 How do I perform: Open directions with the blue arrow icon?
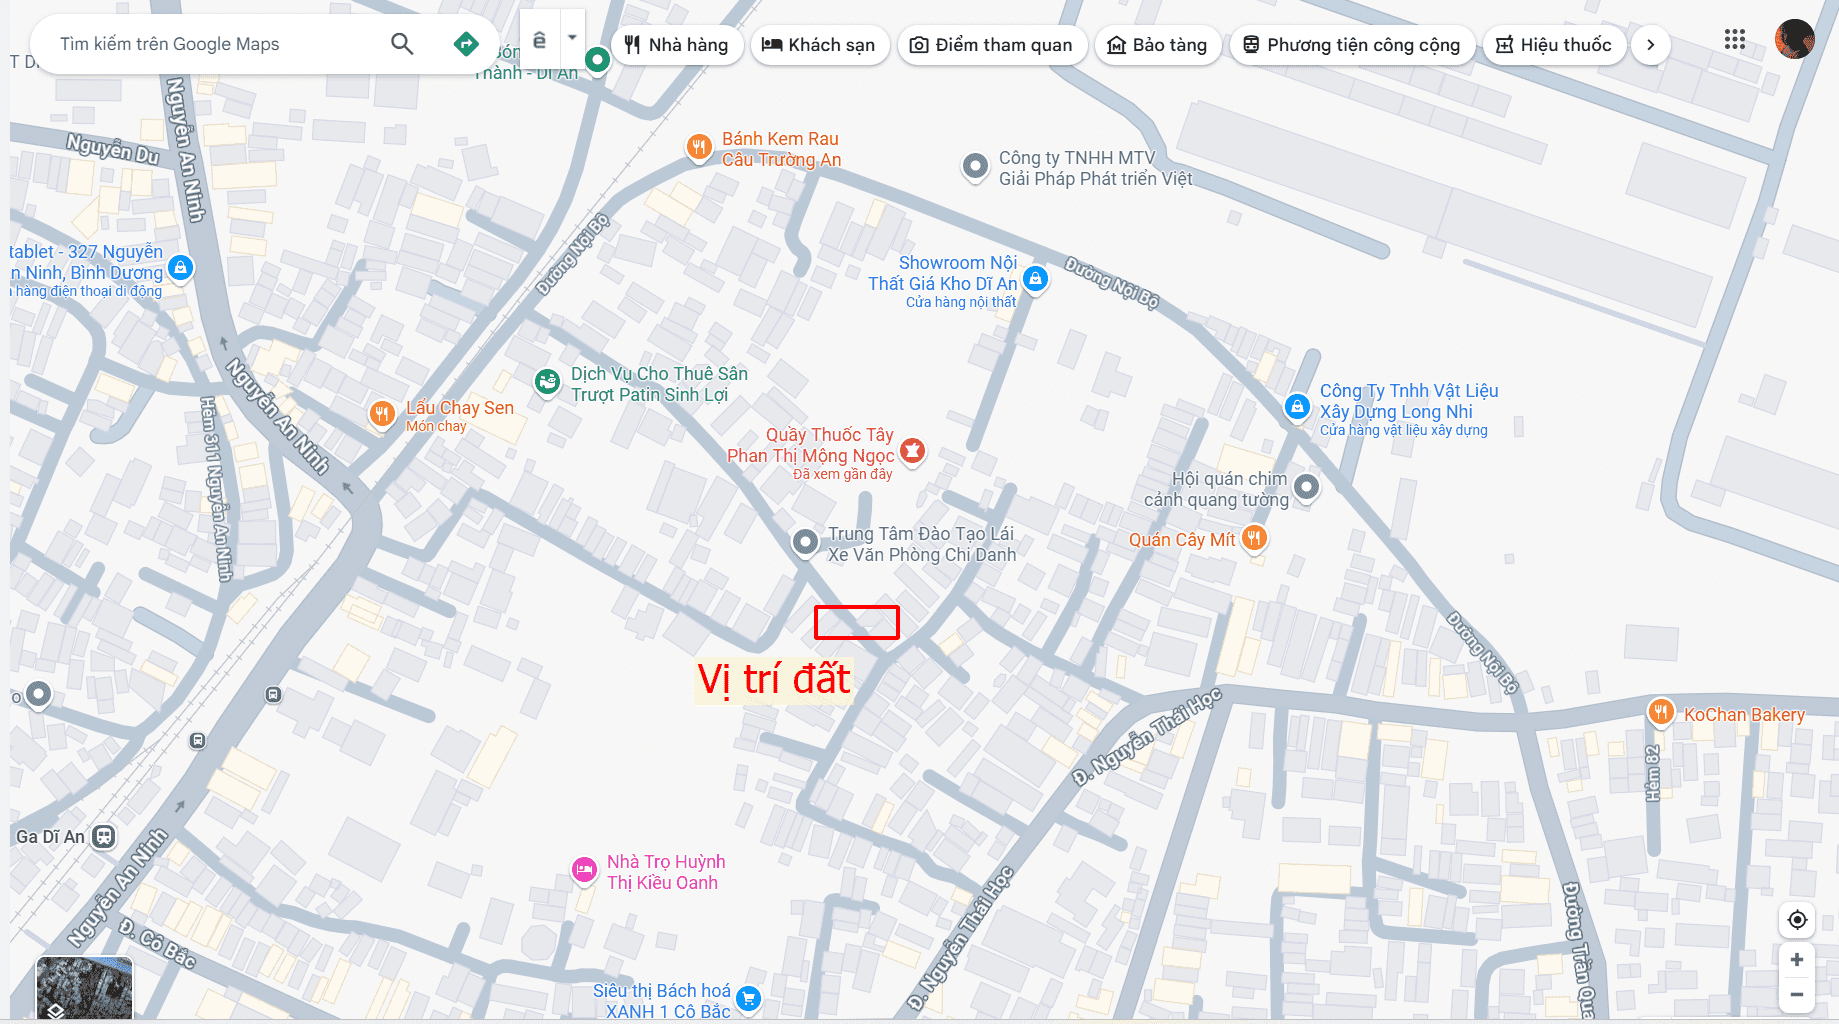[466, 44]
